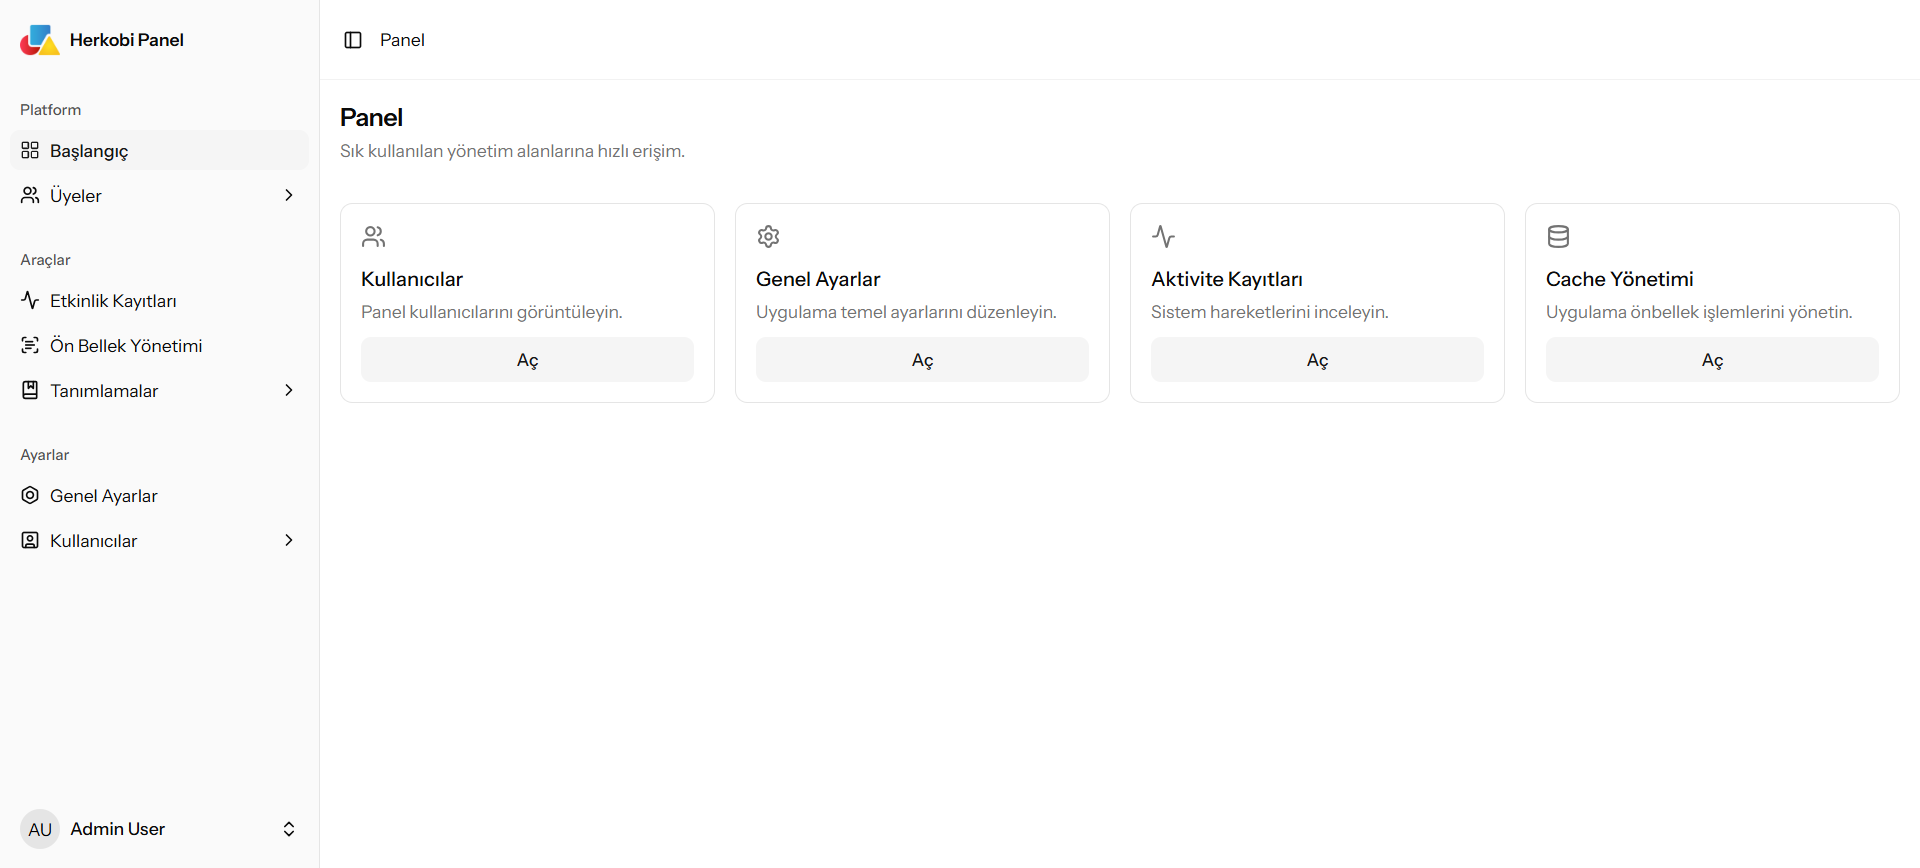Click Herkobi Panel title text
The width and height of the screenshot is (1920, 868).
[127, 40]
